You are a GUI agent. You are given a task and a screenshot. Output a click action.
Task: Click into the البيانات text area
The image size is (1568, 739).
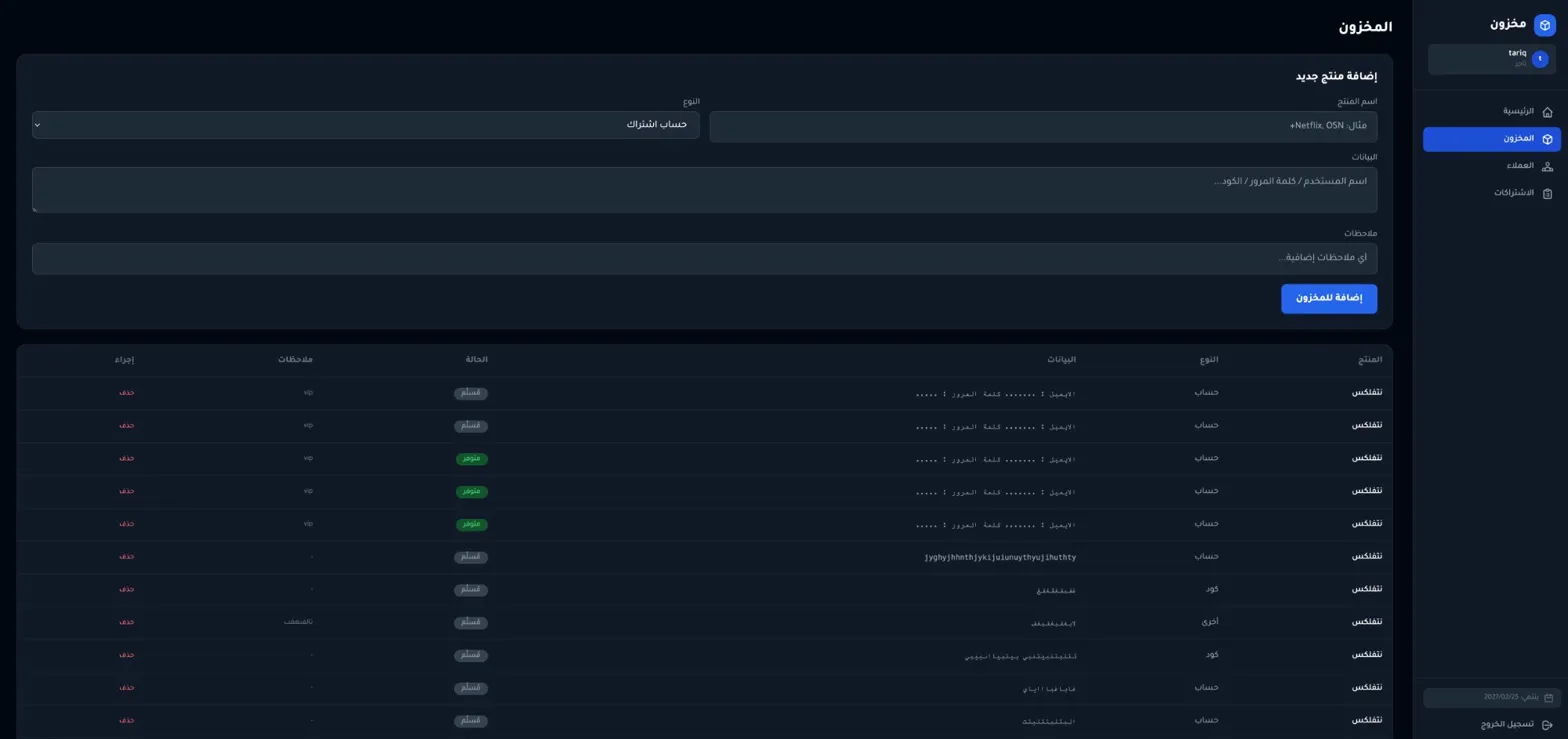pyautogui.click(x=704, y=190)
